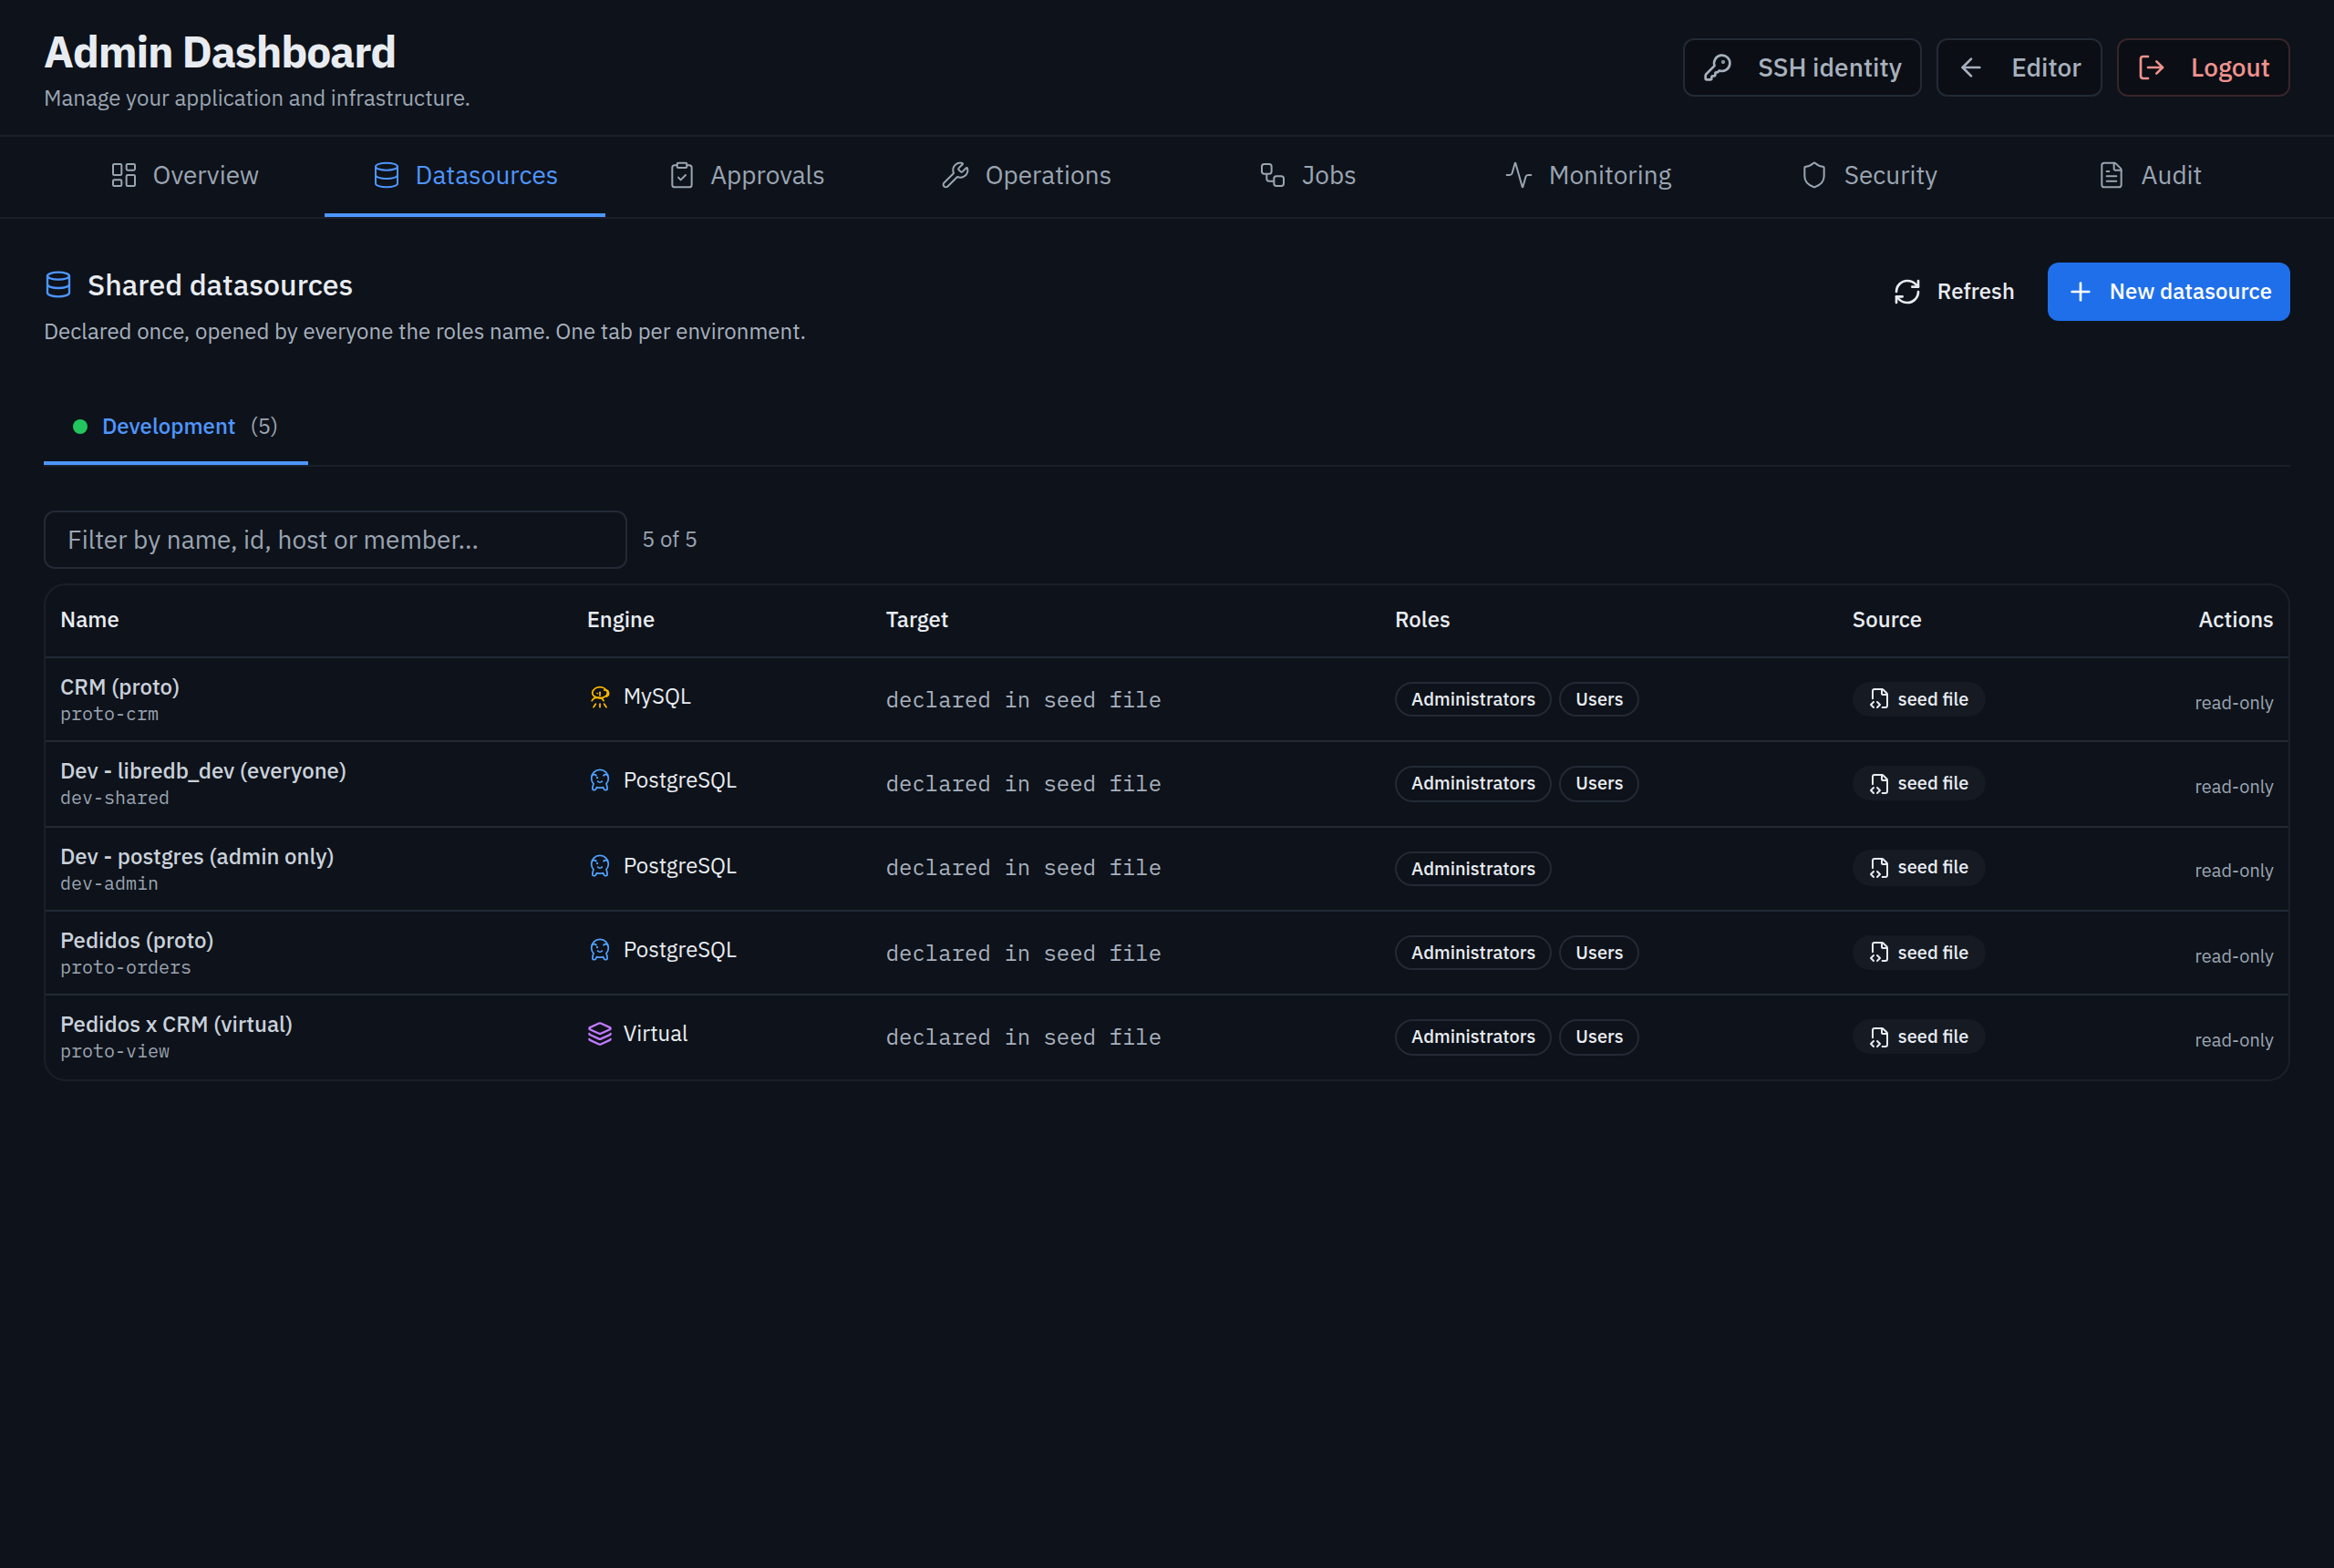Click the MySQL engine icon for CRM (proto)
Screen dimensions: 2334x1568
pyautogui.click(x=600, y=697)
